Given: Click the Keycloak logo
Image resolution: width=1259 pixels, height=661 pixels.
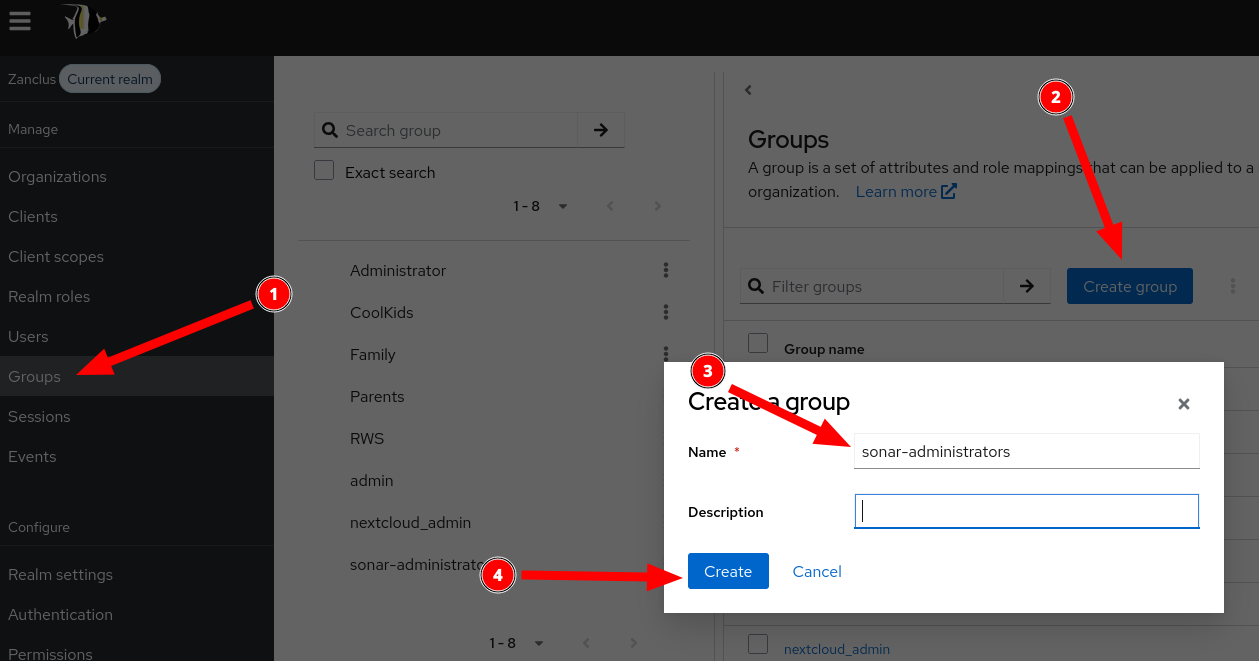Looking at the screenshot, I should (84, 22).
